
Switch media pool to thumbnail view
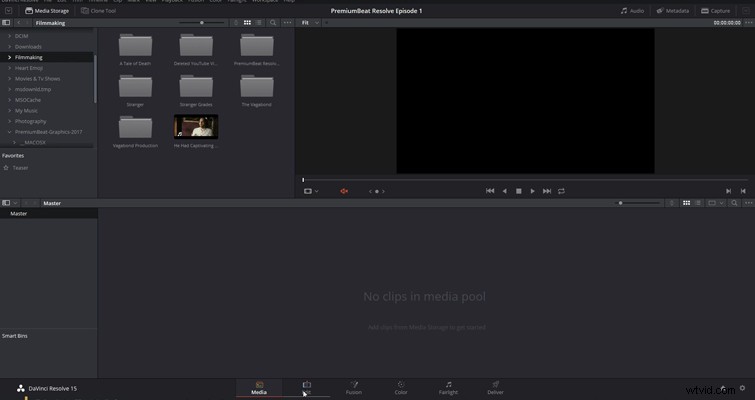point(687,203)
